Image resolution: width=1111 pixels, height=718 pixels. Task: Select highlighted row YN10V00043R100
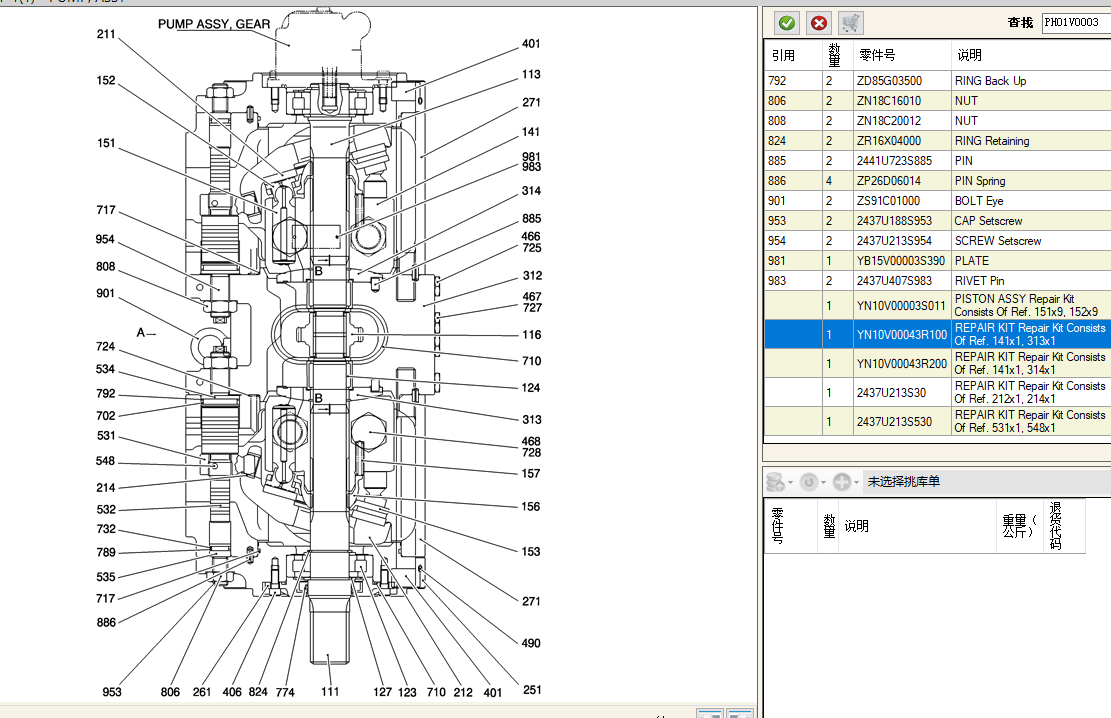tap(937, 334)
